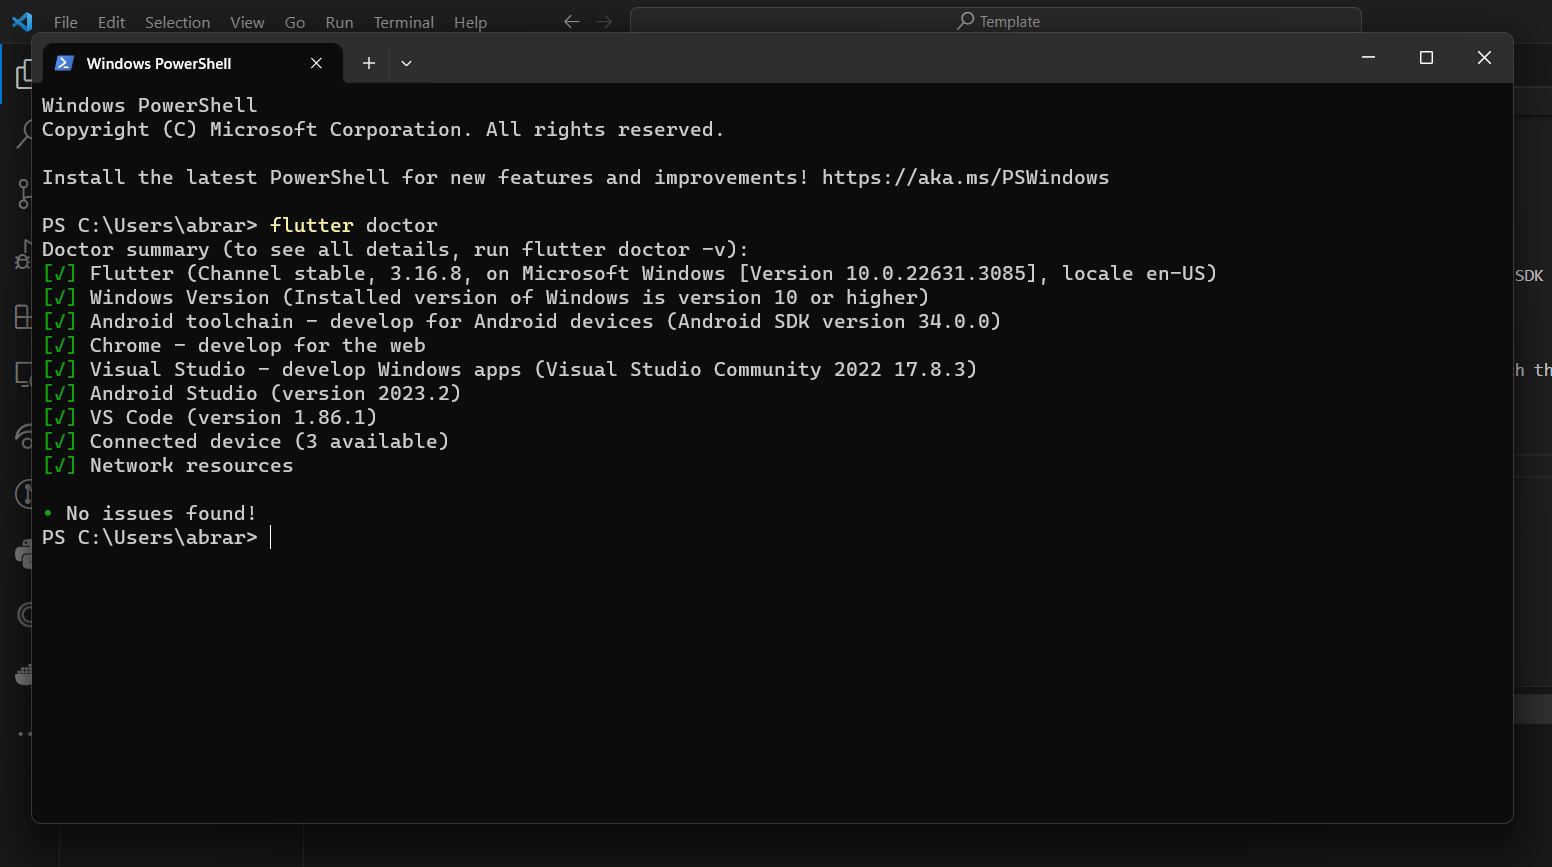Open Source Control in VS Code sidebar

22,194
